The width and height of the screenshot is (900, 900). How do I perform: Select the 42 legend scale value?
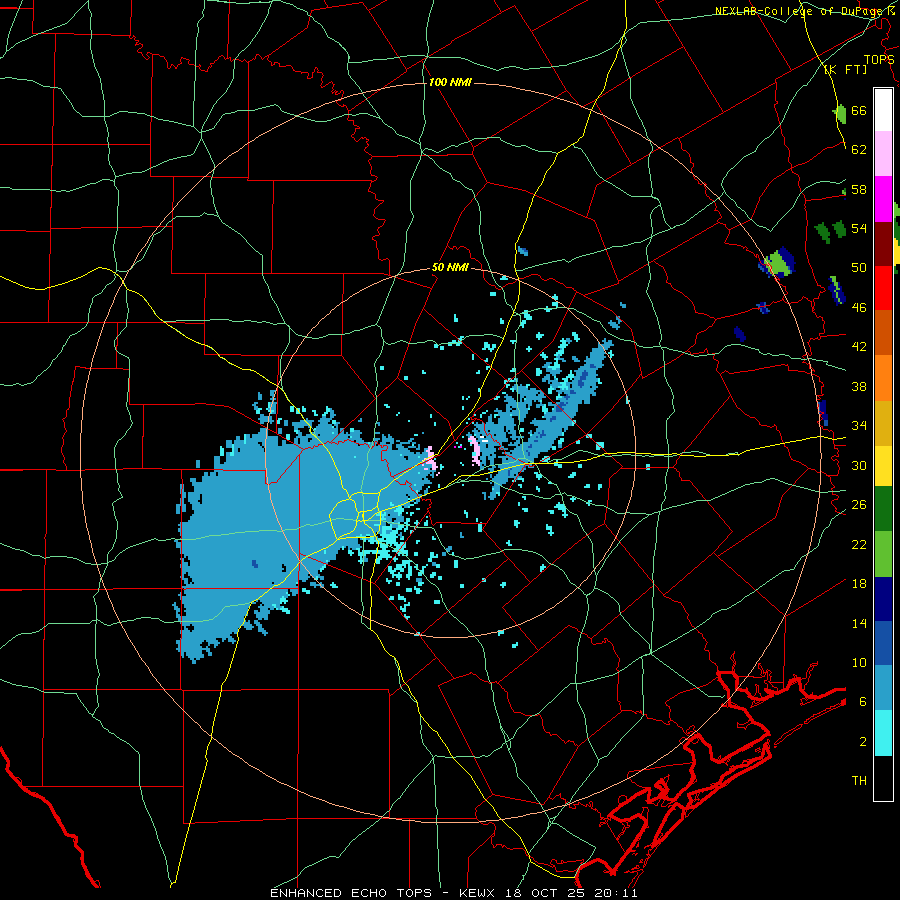click(859, 347)
